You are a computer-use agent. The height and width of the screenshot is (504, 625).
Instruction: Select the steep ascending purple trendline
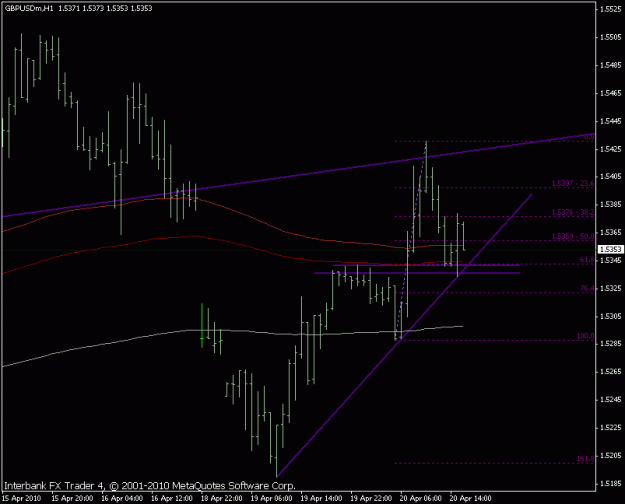[x=404, y=336]
